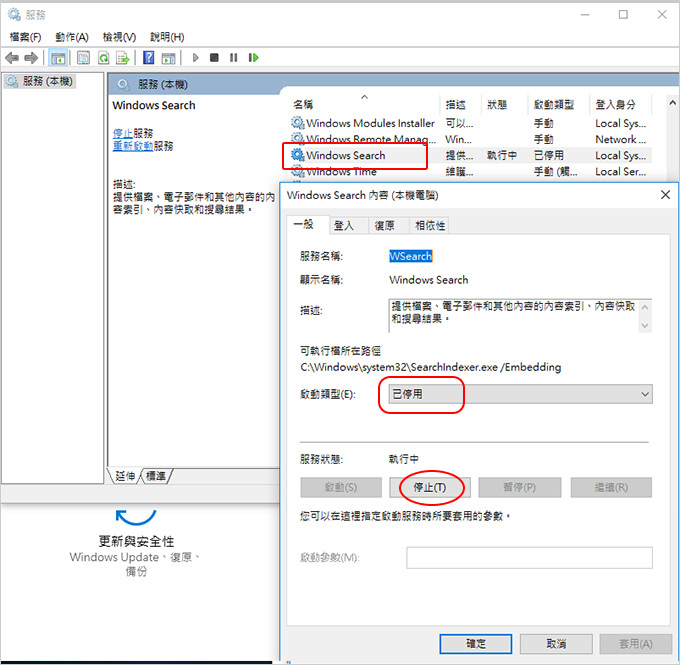Viewport: 680px width, 665px height.
Task: Click the 暫停(P) button
Action: pos(520,488)
